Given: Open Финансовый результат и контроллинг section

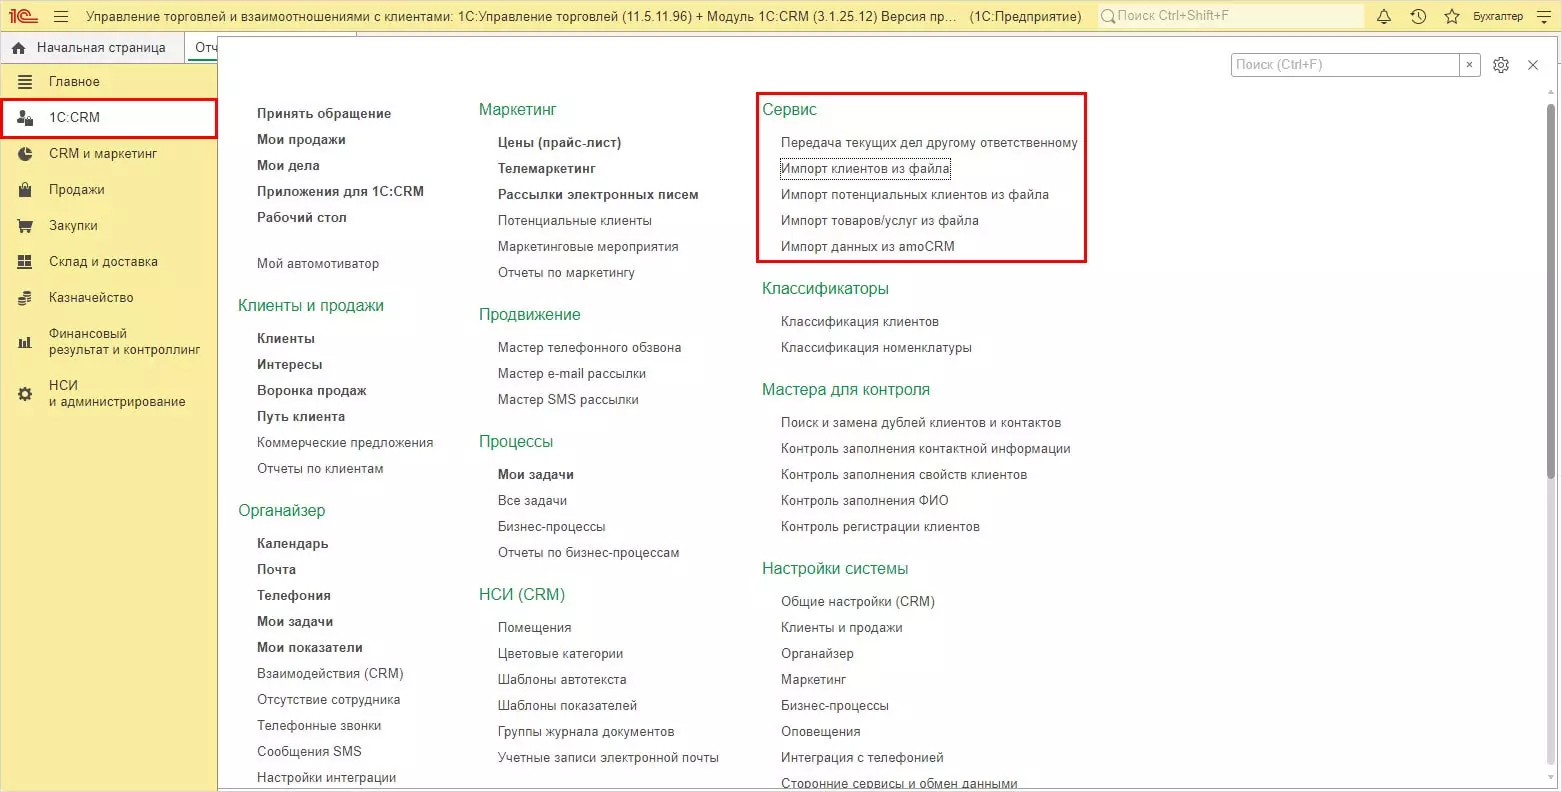Looking at the screenshot, I should [108, 342].
